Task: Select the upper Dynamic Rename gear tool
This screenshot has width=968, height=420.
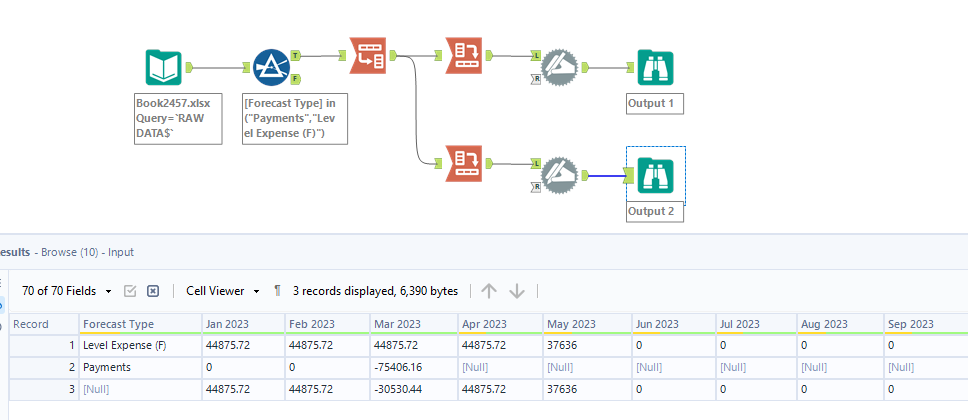Action: 557,67
